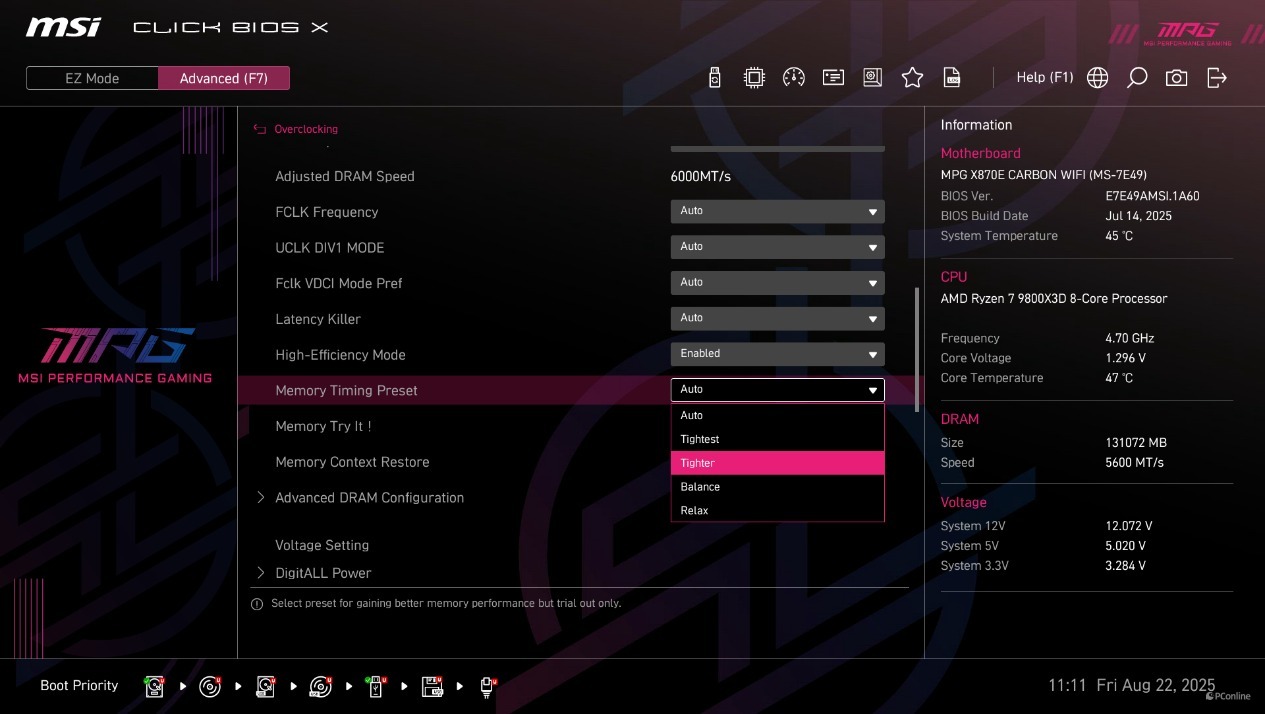
Task: Select the Memory Try It ! setting
Action: [x=323, y=426]
